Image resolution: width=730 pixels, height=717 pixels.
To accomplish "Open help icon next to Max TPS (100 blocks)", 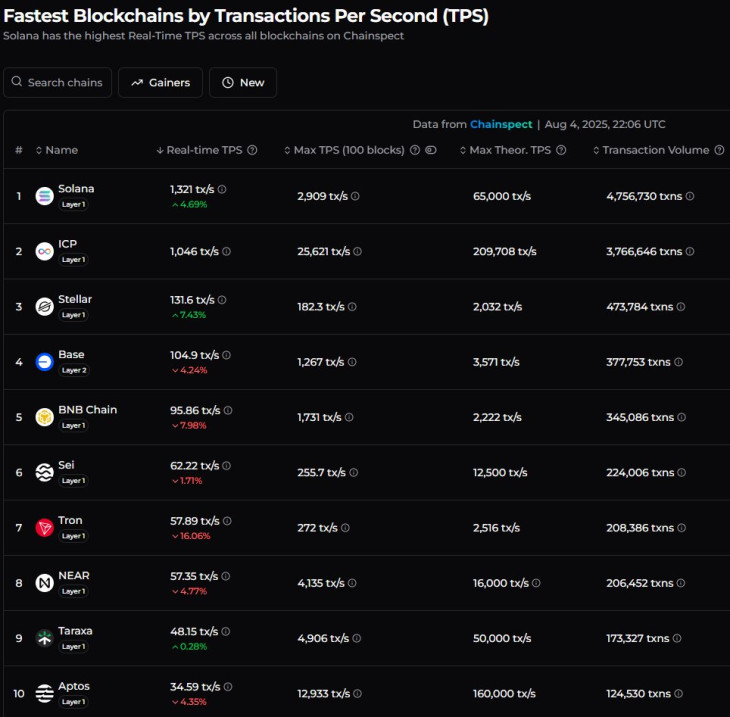I will coord(415,150).
